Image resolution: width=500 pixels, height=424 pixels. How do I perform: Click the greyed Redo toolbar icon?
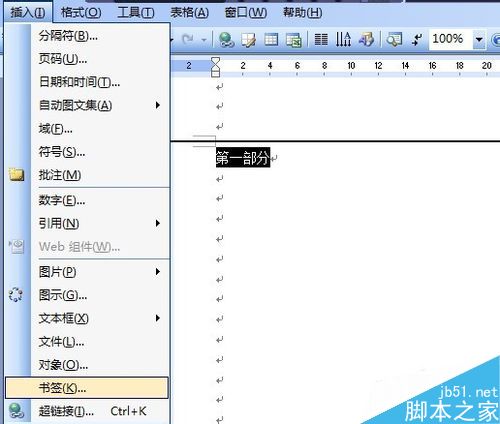[188, 39]
